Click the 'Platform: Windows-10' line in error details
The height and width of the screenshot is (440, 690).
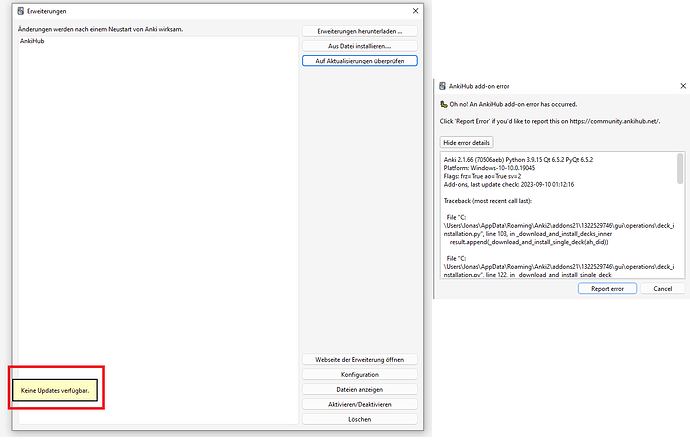[x=489, y=168]
